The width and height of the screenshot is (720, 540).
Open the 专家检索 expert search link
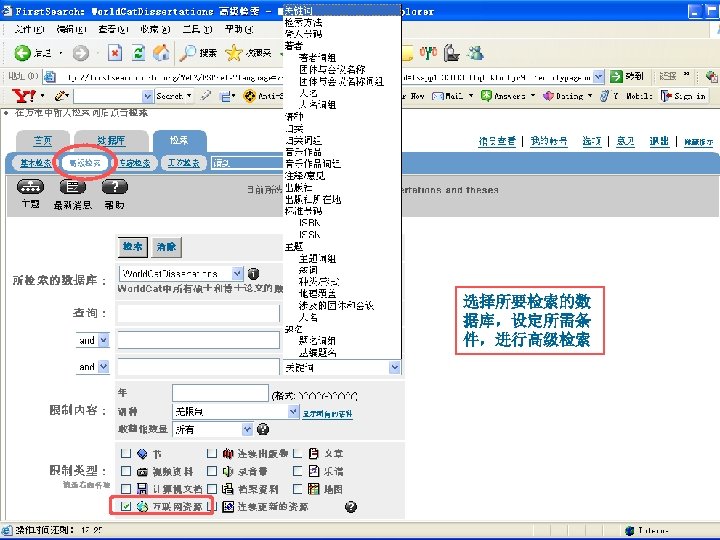coord(135,163)
